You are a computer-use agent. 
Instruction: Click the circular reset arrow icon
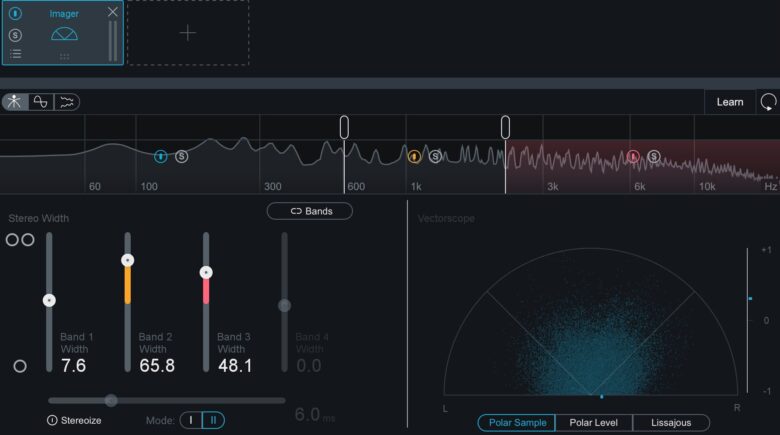click(768, 102)
